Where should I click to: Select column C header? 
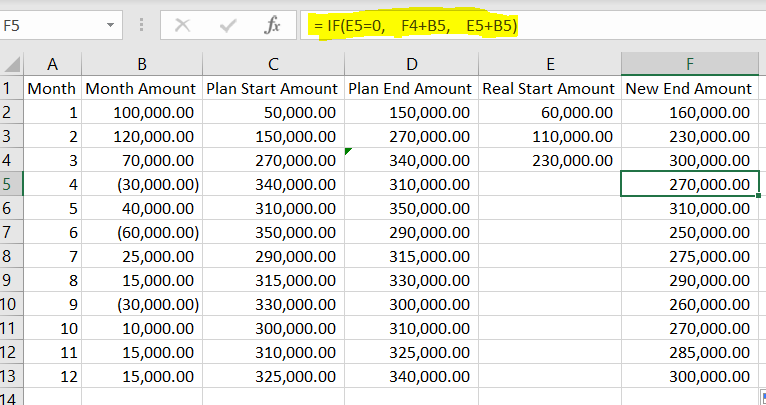tap(273, 64)
